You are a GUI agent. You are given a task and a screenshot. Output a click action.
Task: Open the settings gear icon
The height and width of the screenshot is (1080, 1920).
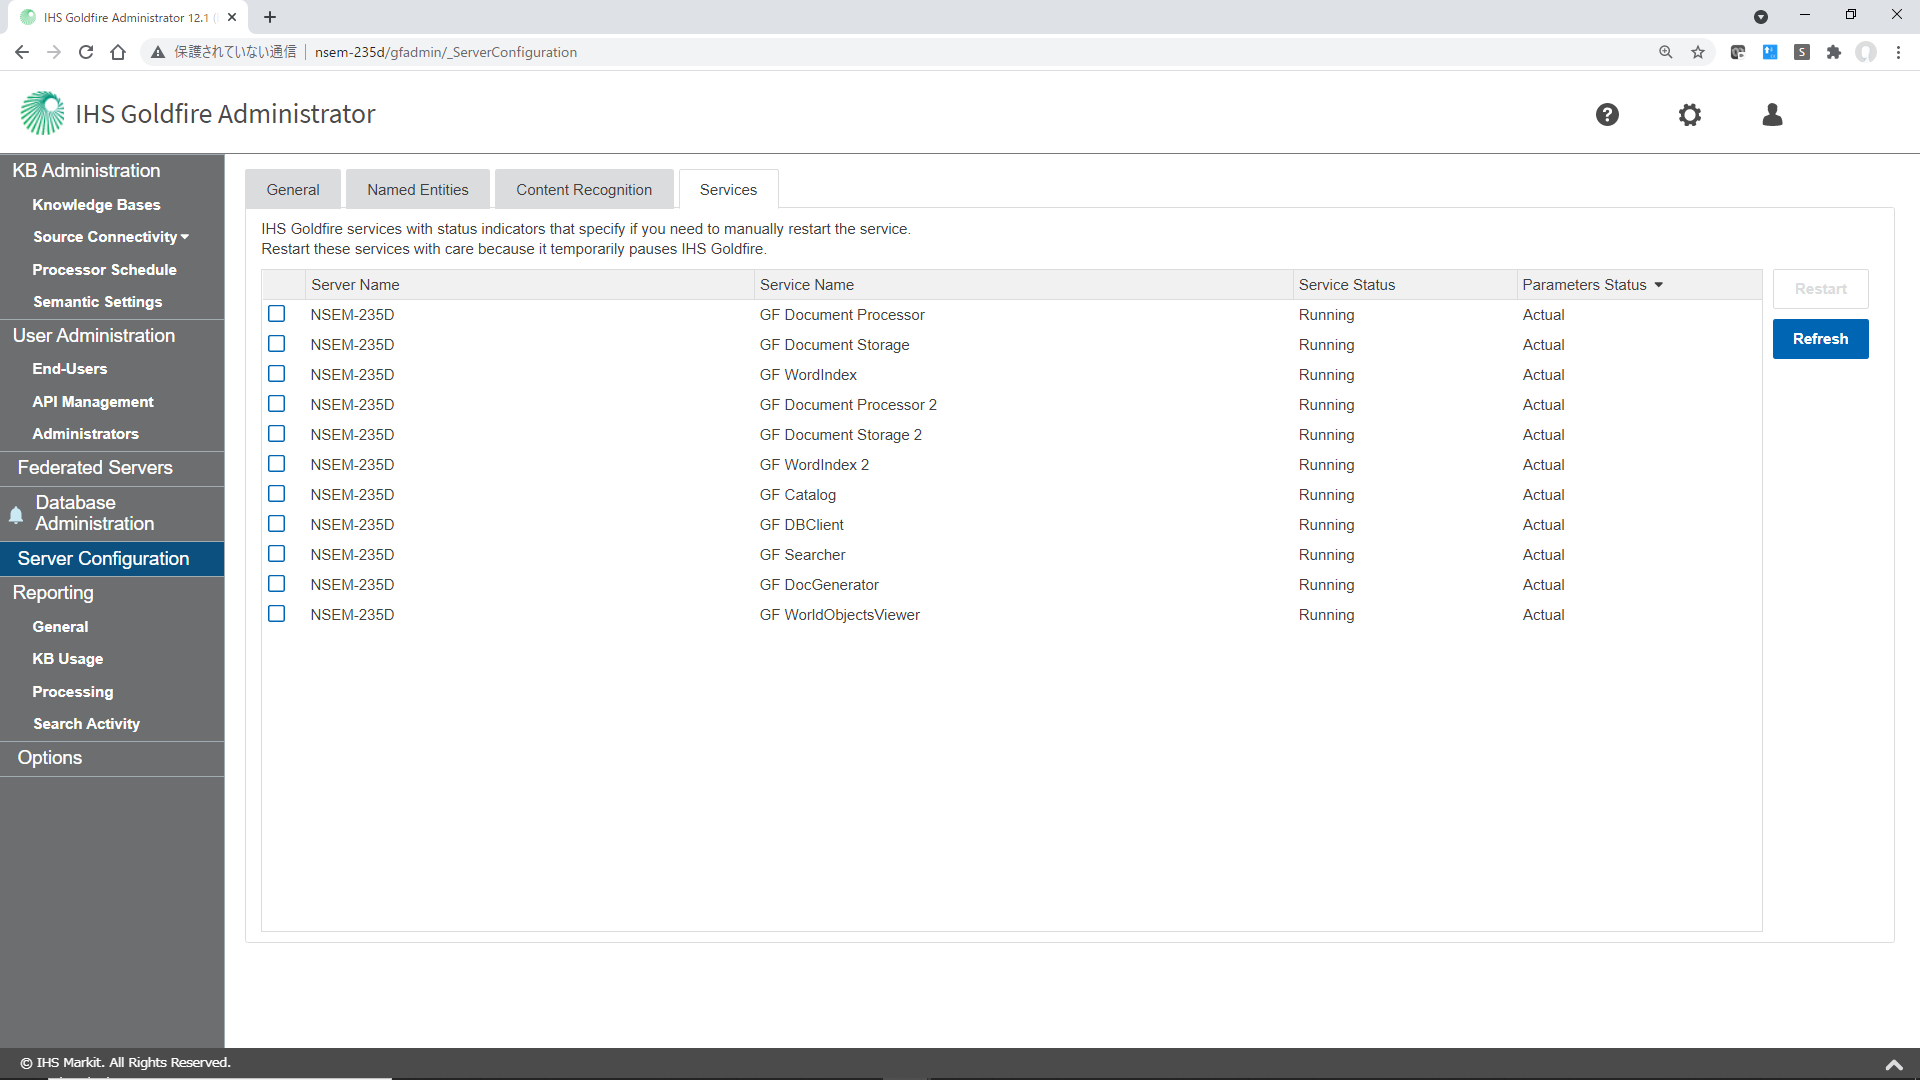[x=1690, y=115]
